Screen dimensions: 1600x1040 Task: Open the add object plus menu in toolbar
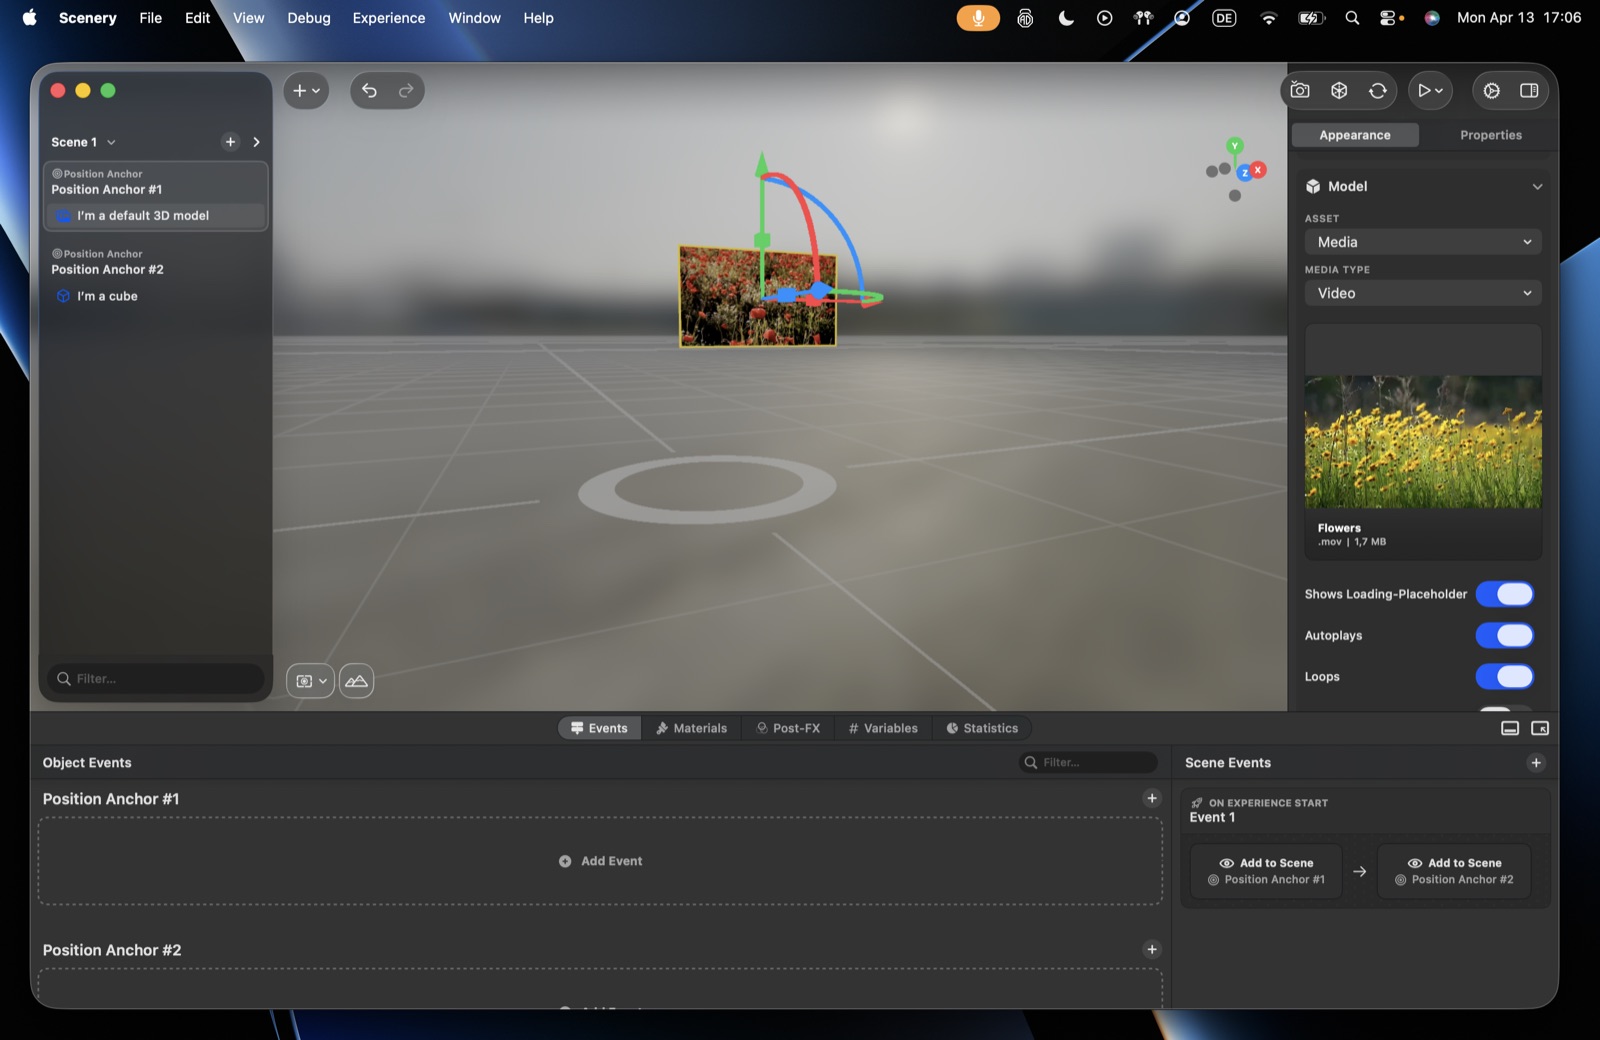(x=306, y=91)
